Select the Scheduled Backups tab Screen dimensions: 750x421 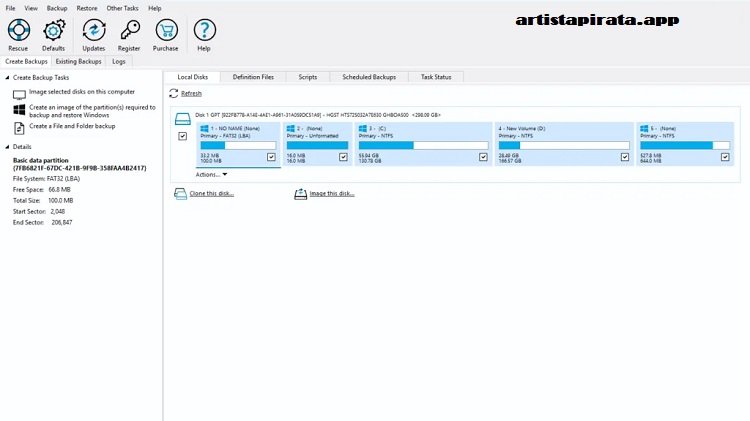369,77
